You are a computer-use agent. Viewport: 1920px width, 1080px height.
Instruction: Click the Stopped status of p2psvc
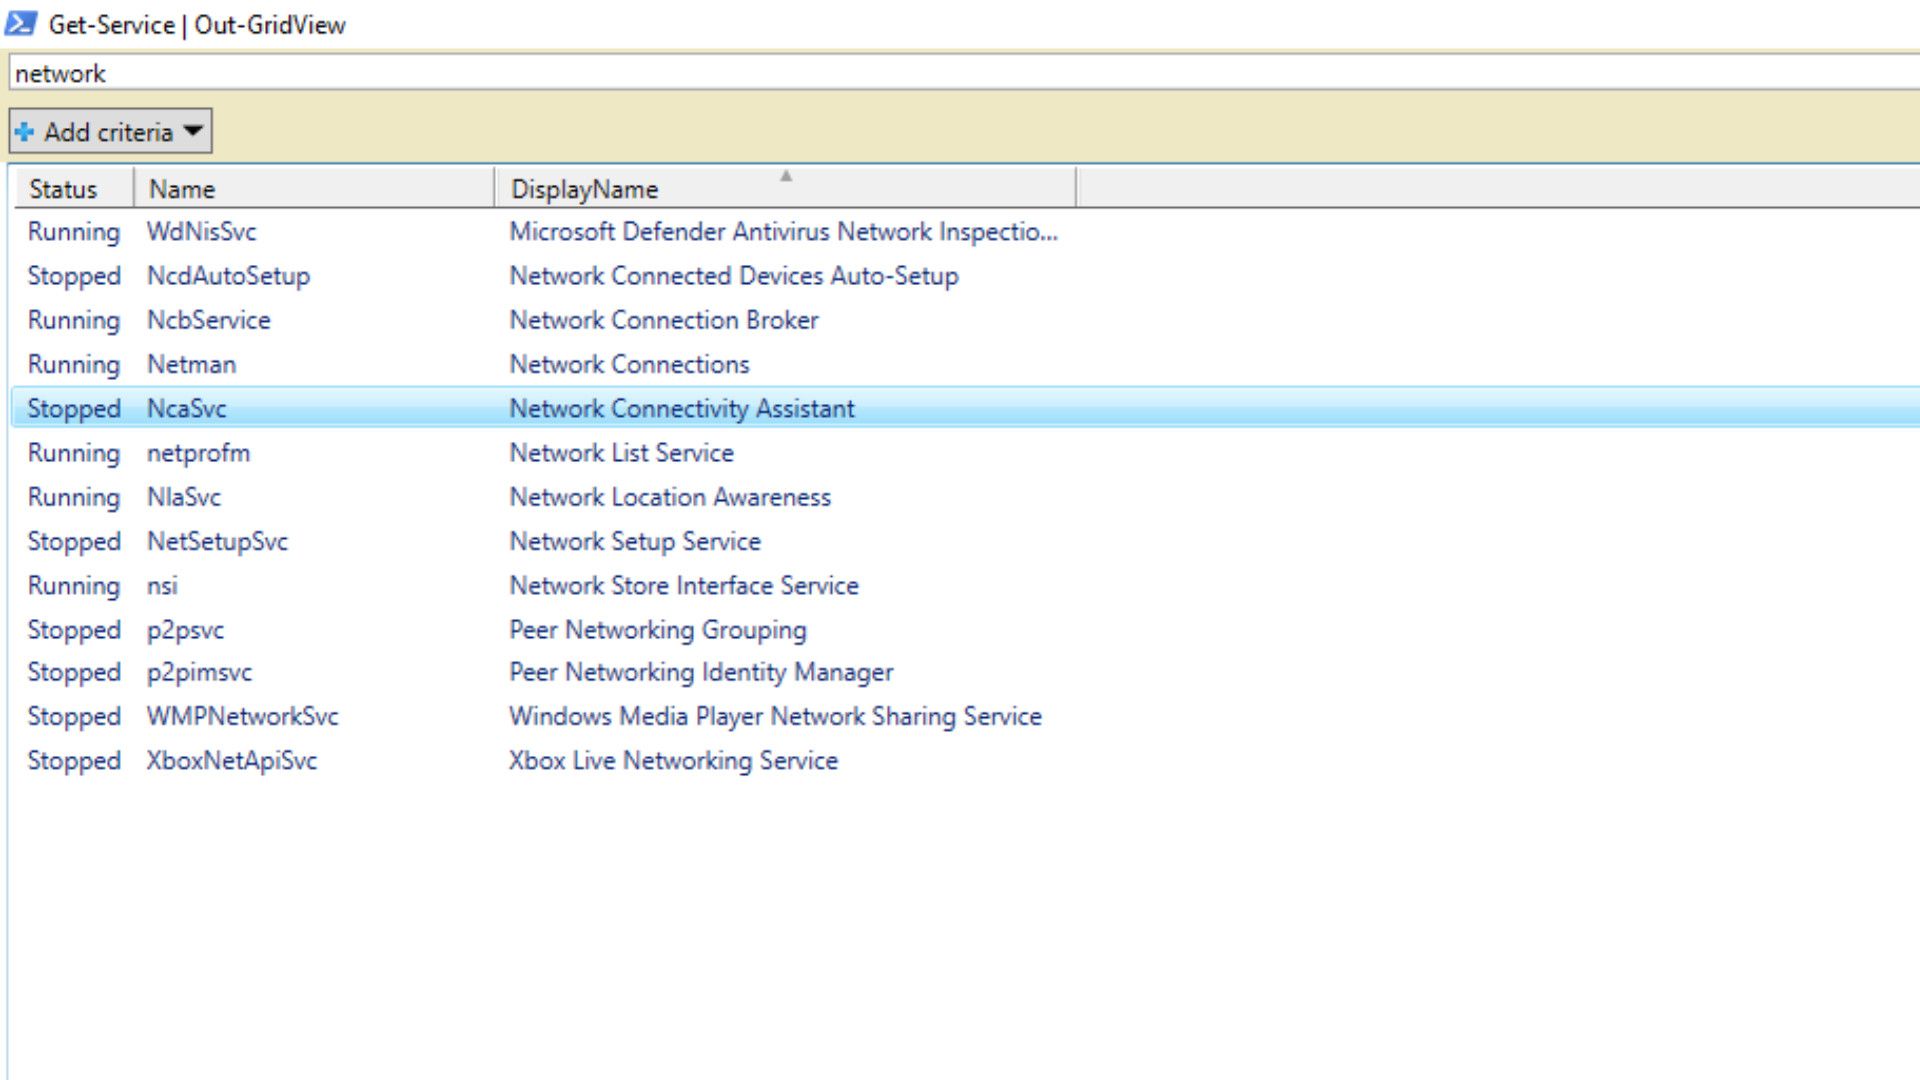tap(74, 630)
